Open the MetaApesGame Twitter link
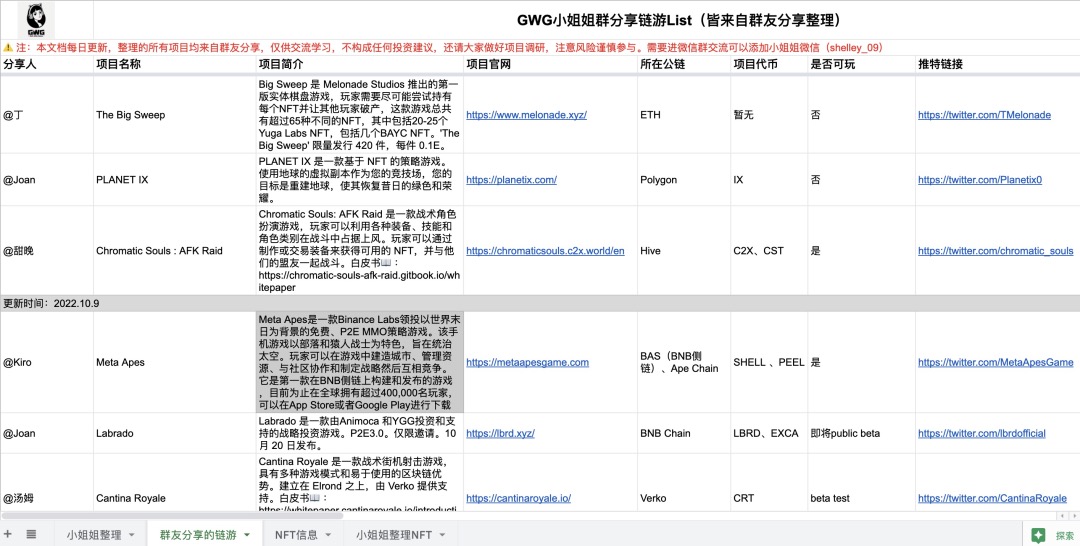Image resolution: width=1080 pixels, height=546 pixels. click(x=995, y=362)
